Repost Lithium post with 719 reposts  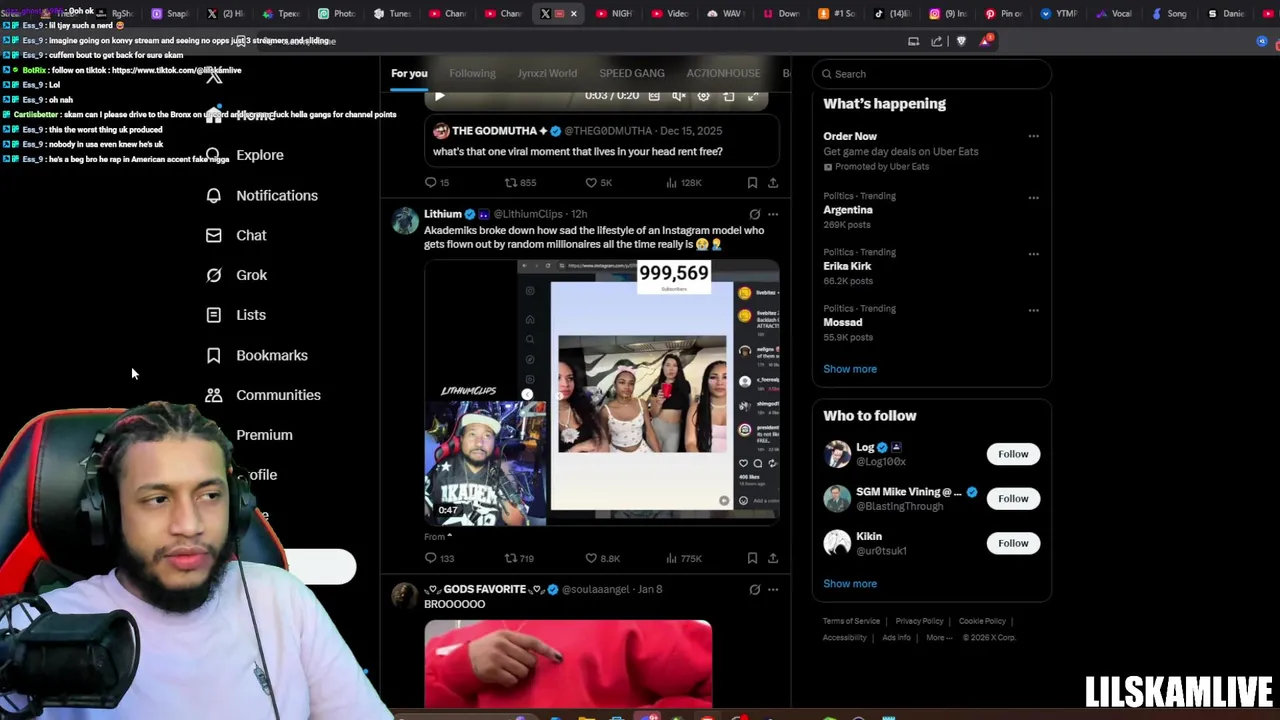[519, 559]
